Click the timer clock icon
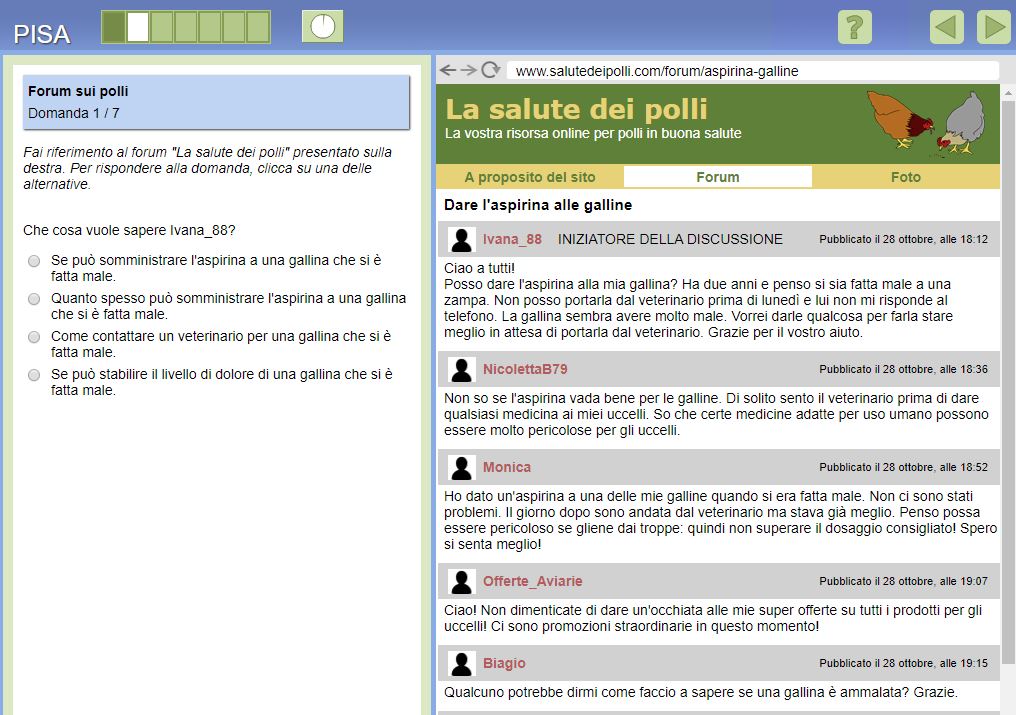This screenshot has width=1016, height=715. tap(322, 27)
